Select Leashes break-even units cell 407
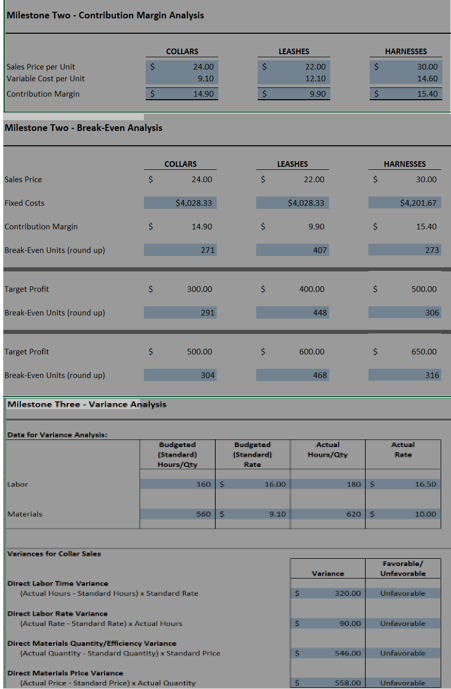 coord(292,250)
